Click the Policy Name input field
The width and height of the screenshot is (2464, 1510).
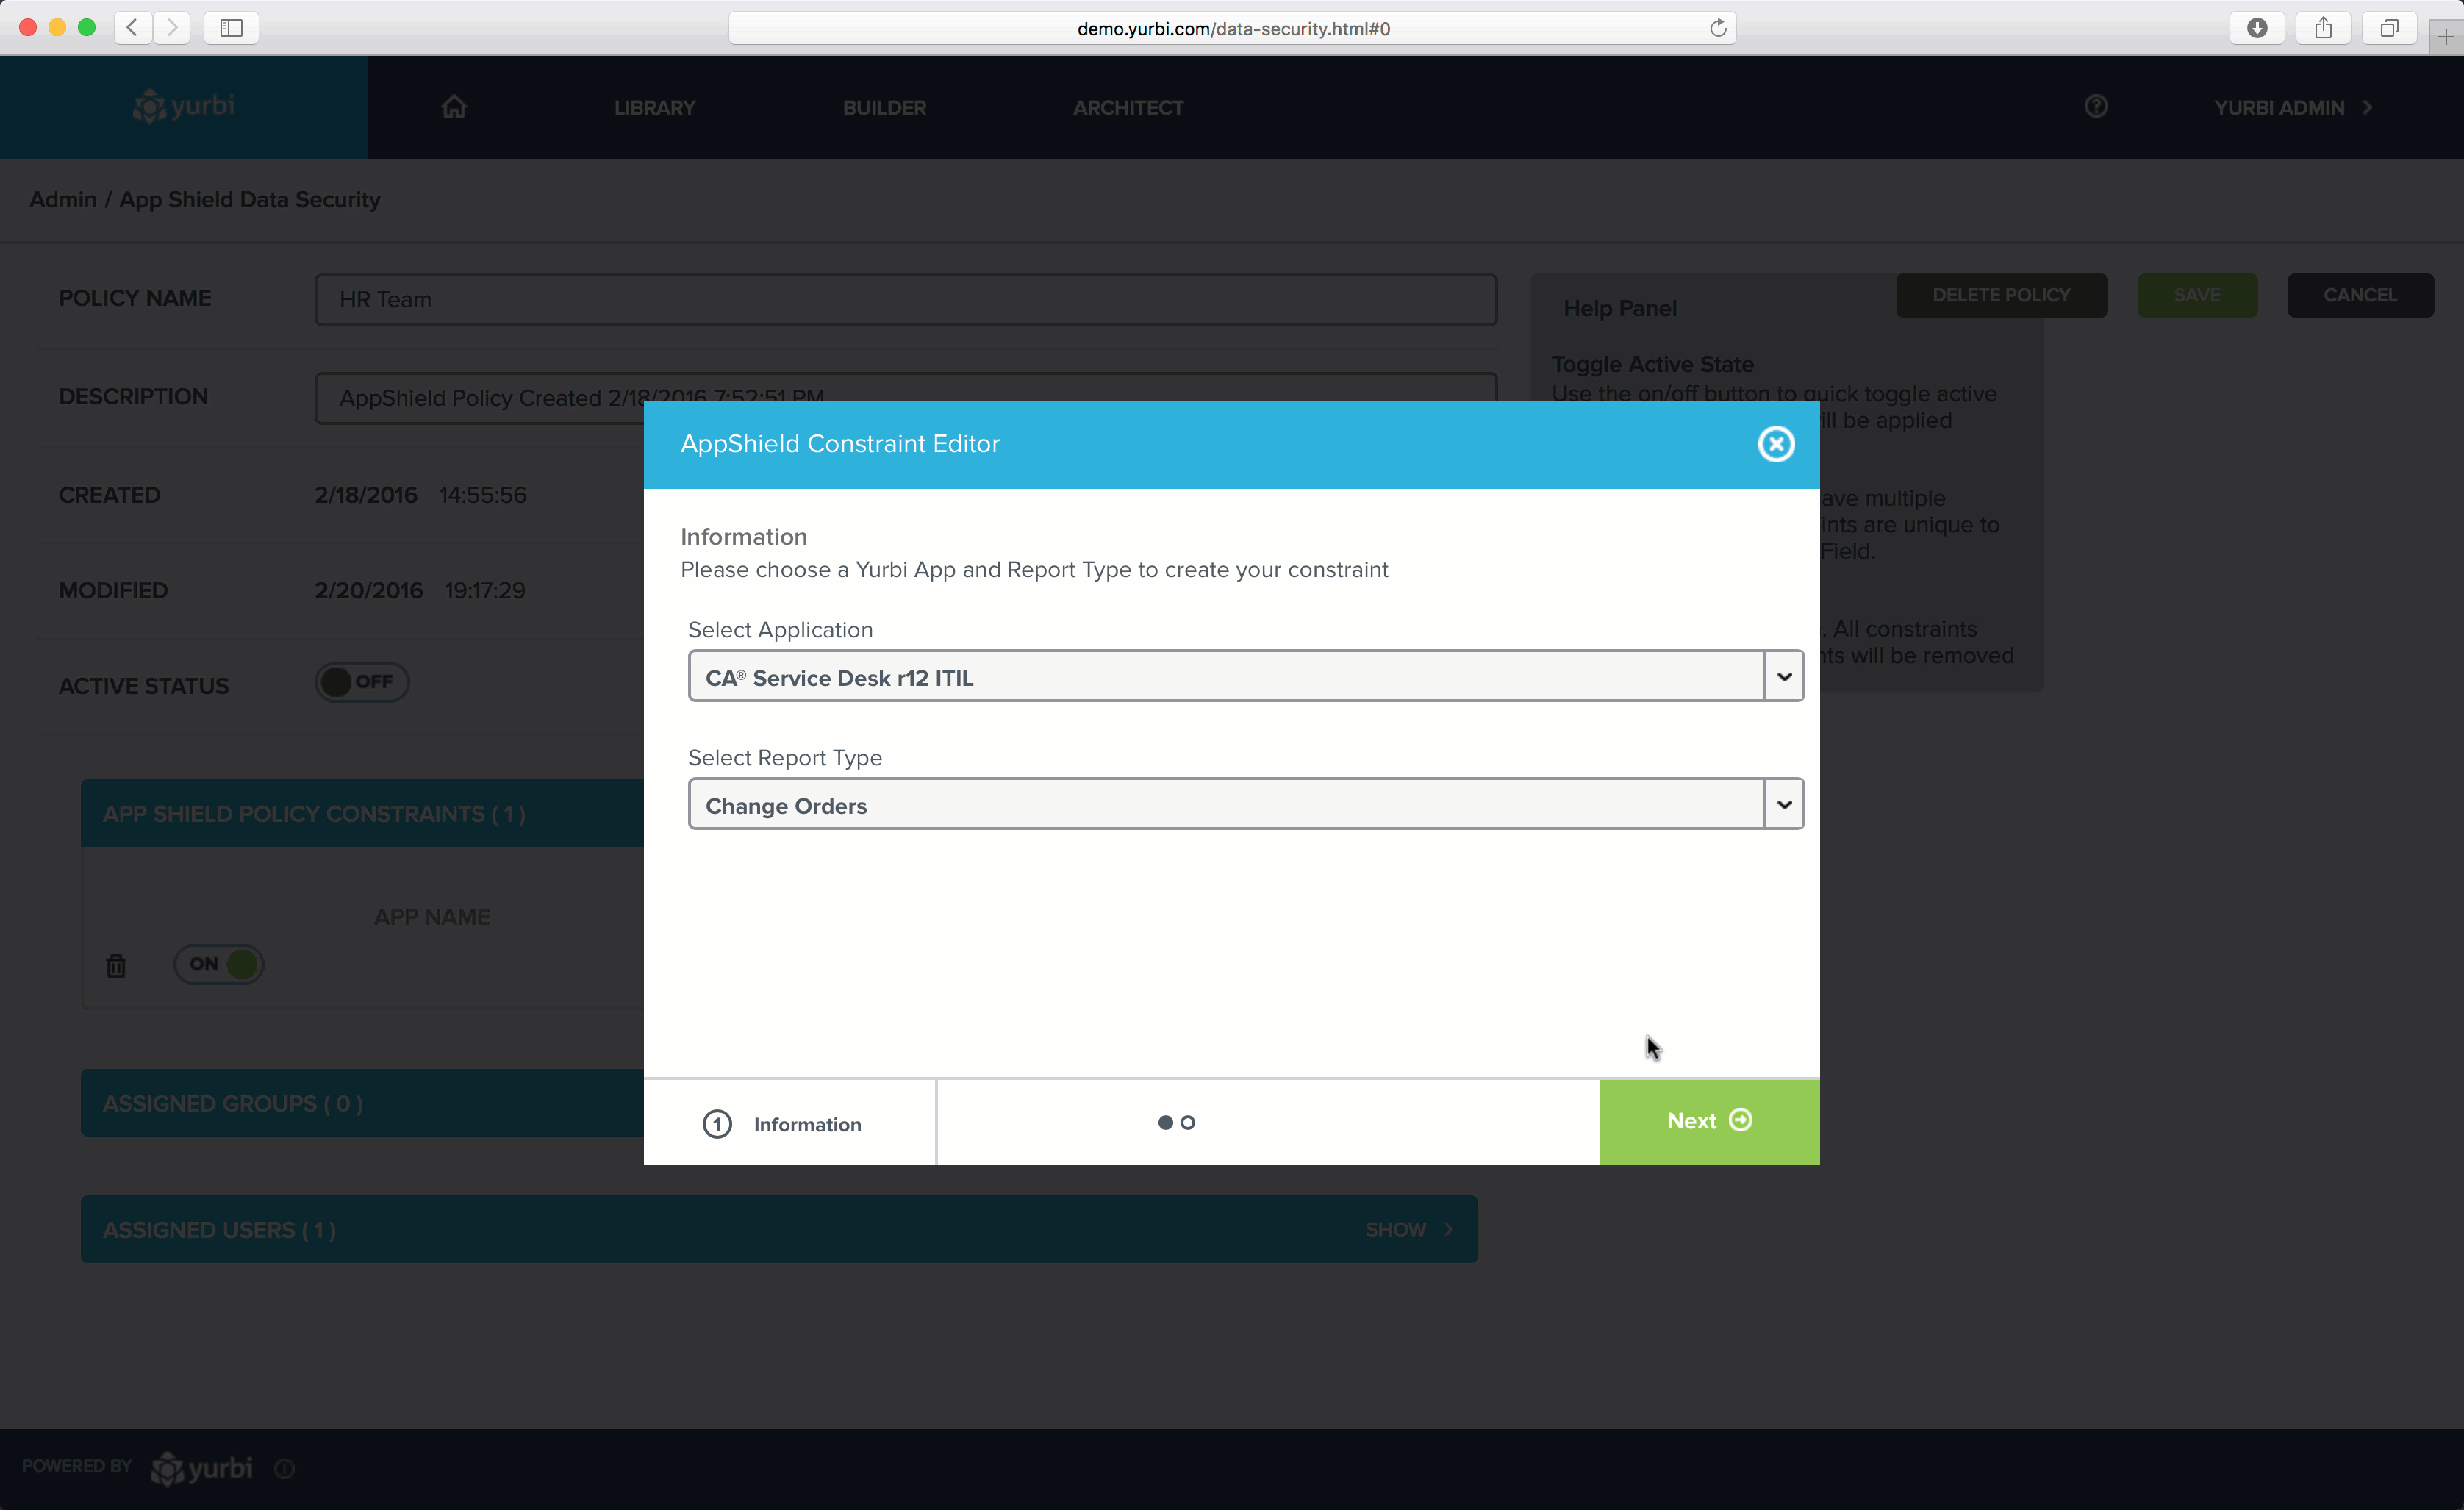point(905,299)
